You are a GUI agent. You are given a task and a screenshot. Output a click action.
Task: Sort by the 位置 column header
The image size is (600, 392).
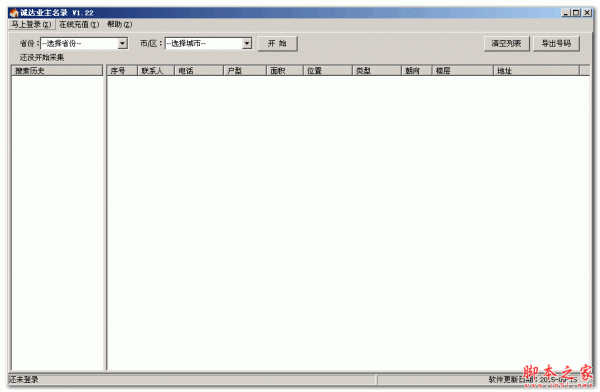328,70
